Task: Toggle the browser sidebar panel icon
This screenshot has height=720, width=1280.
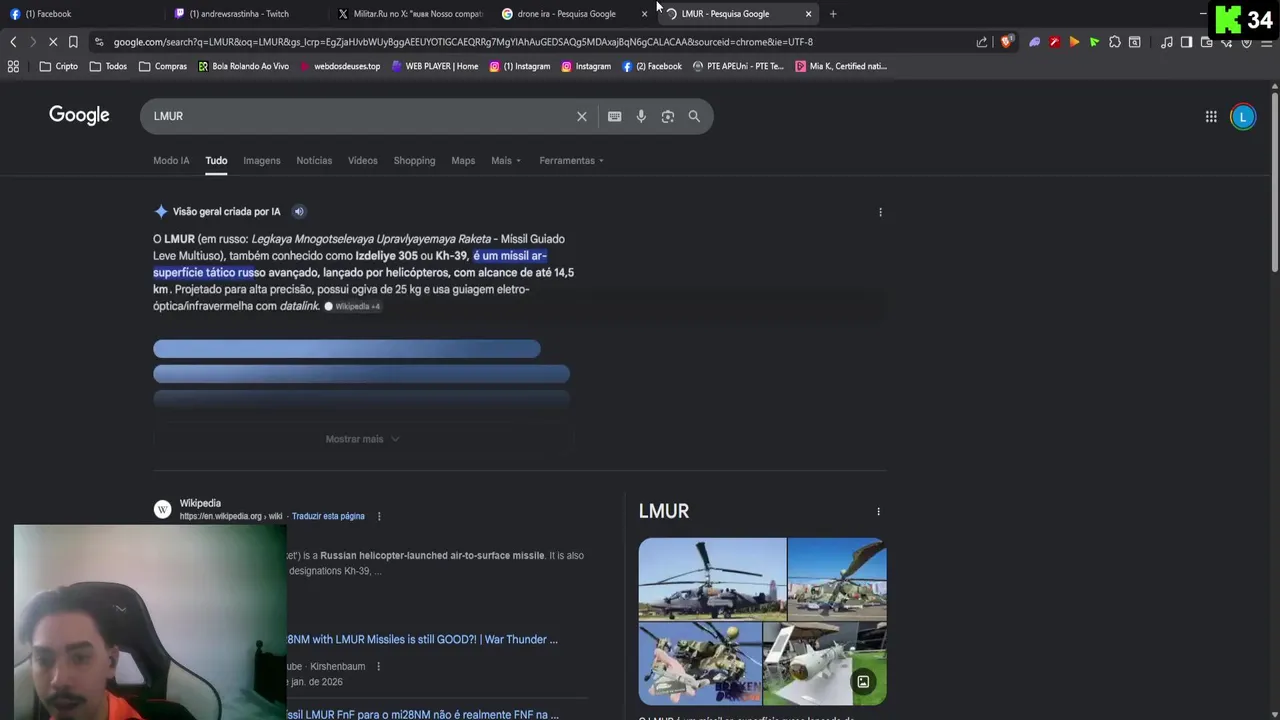Action: pos(1186,42)
